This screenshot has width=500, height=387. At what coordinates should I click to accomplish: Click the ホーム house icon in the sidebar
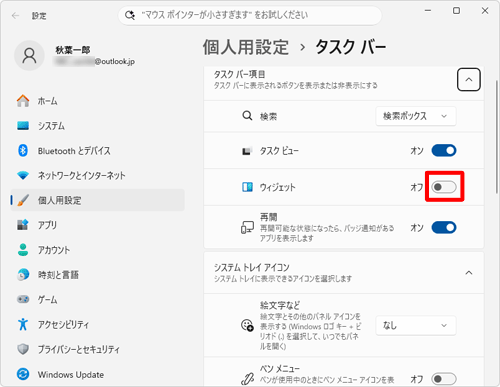click(23, 101)
